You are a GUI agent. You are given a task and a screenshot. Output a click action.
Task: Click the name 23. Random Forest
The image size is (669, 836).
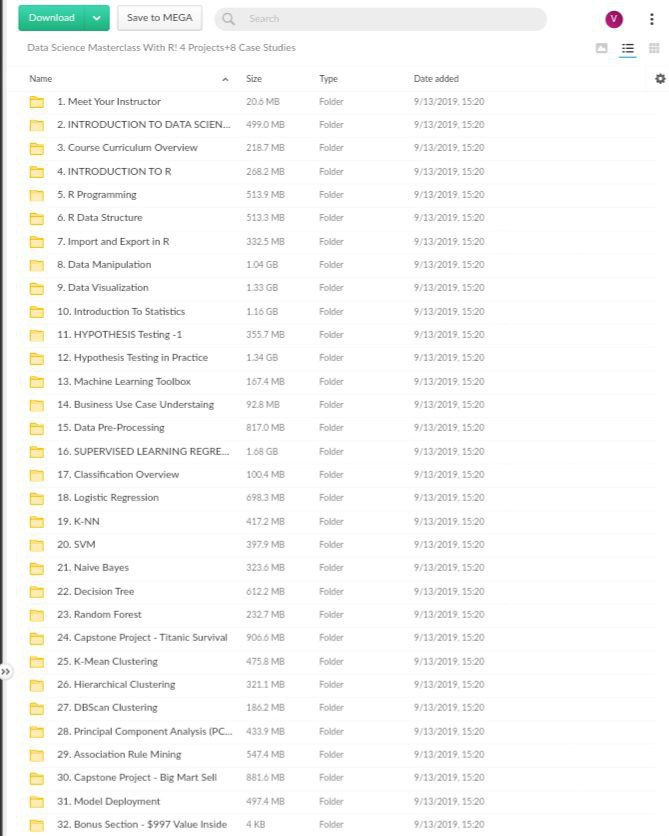pyautogui.click(x=99, y=614)
